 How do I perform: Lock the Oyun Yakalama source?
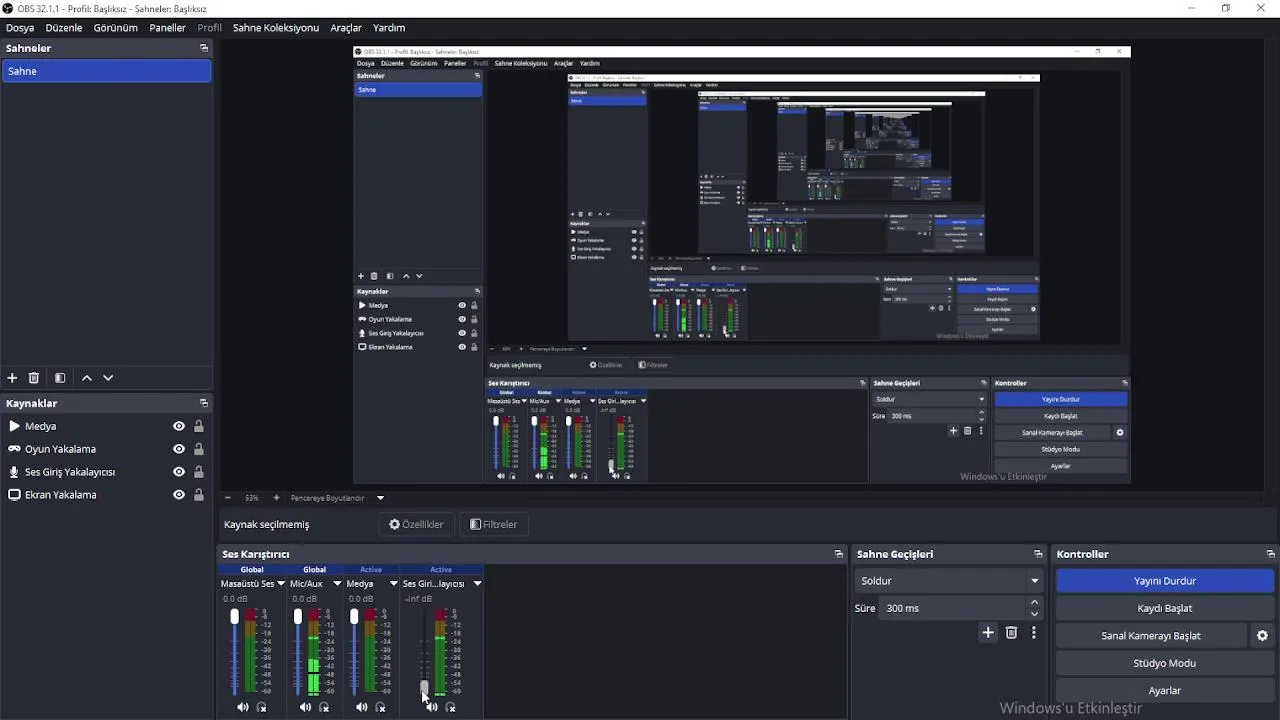click(x=199, y=449)
